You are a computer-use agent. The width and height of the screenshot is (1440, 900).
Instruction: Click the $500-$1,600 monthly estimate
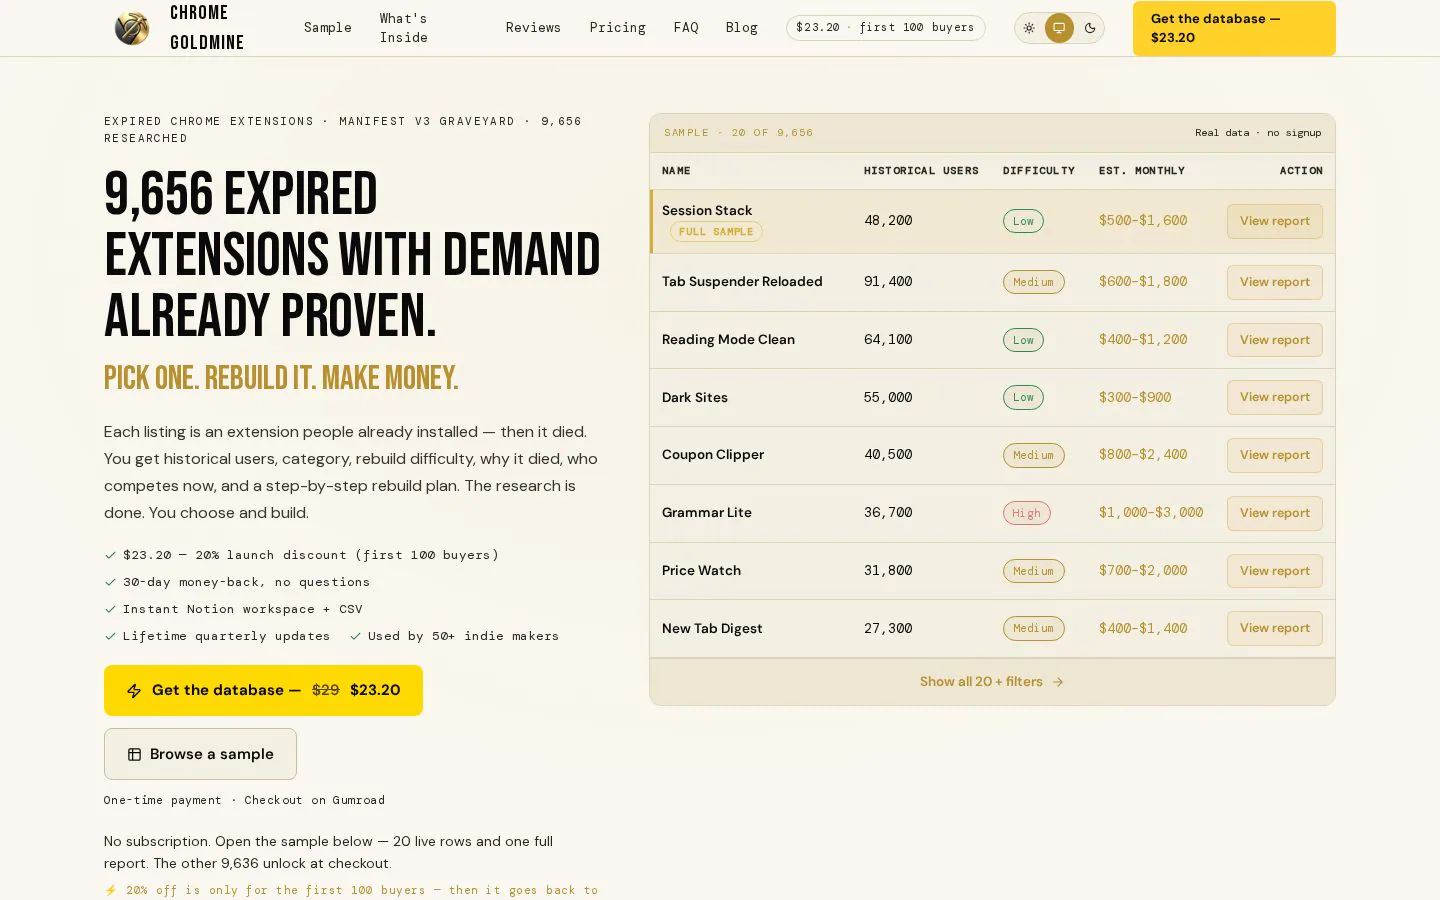click(1143, 221)
